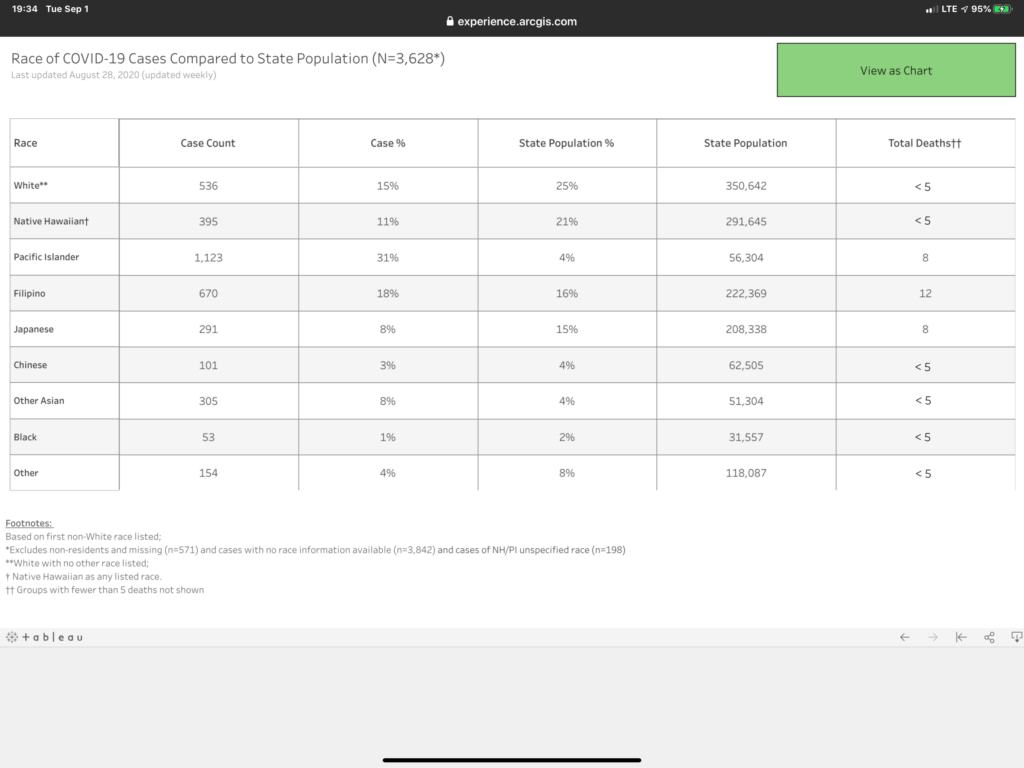Tap the battery icon in status bar

tap(1002, 9)
